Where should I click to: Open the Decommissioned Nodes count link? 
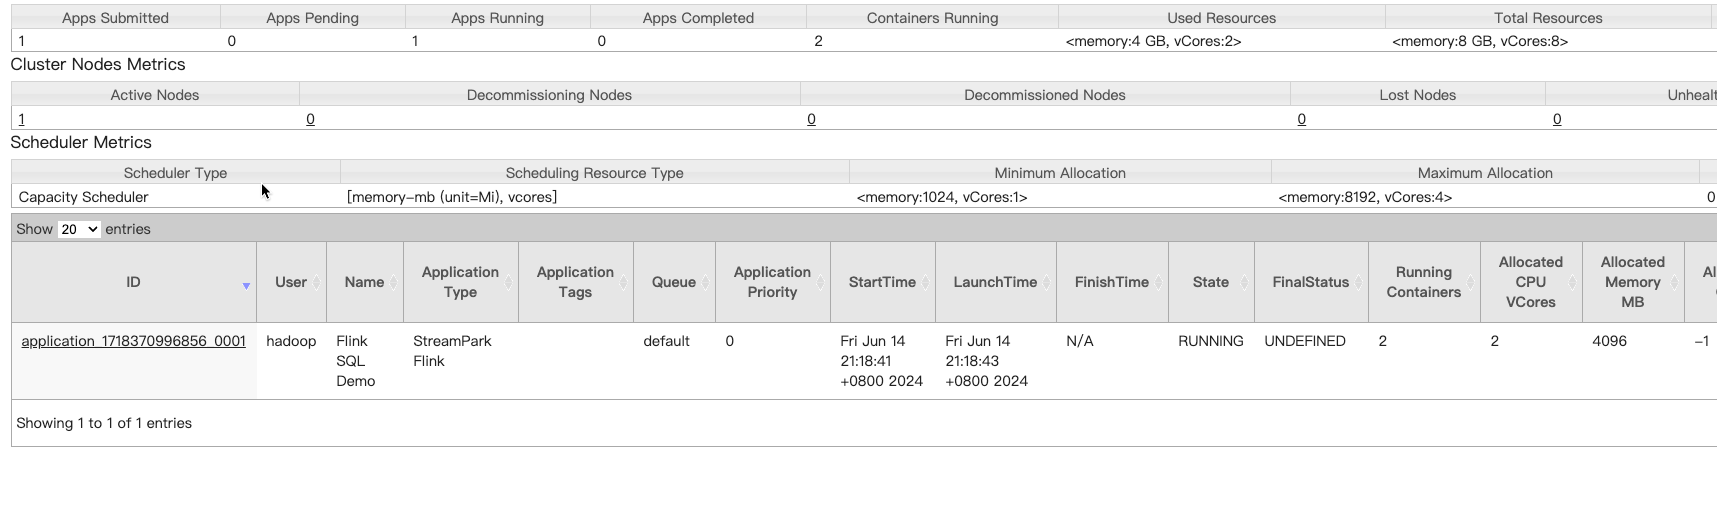tap(811, 119)
